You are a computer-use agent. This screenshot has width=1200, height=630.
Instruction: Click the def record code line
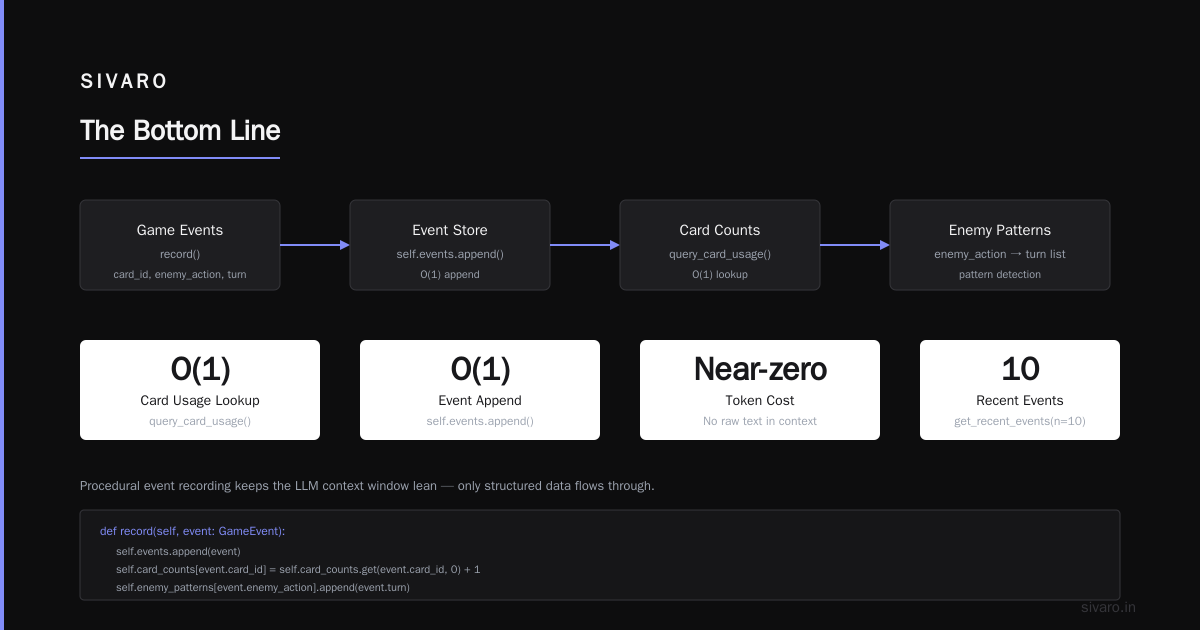coord(193,531)
